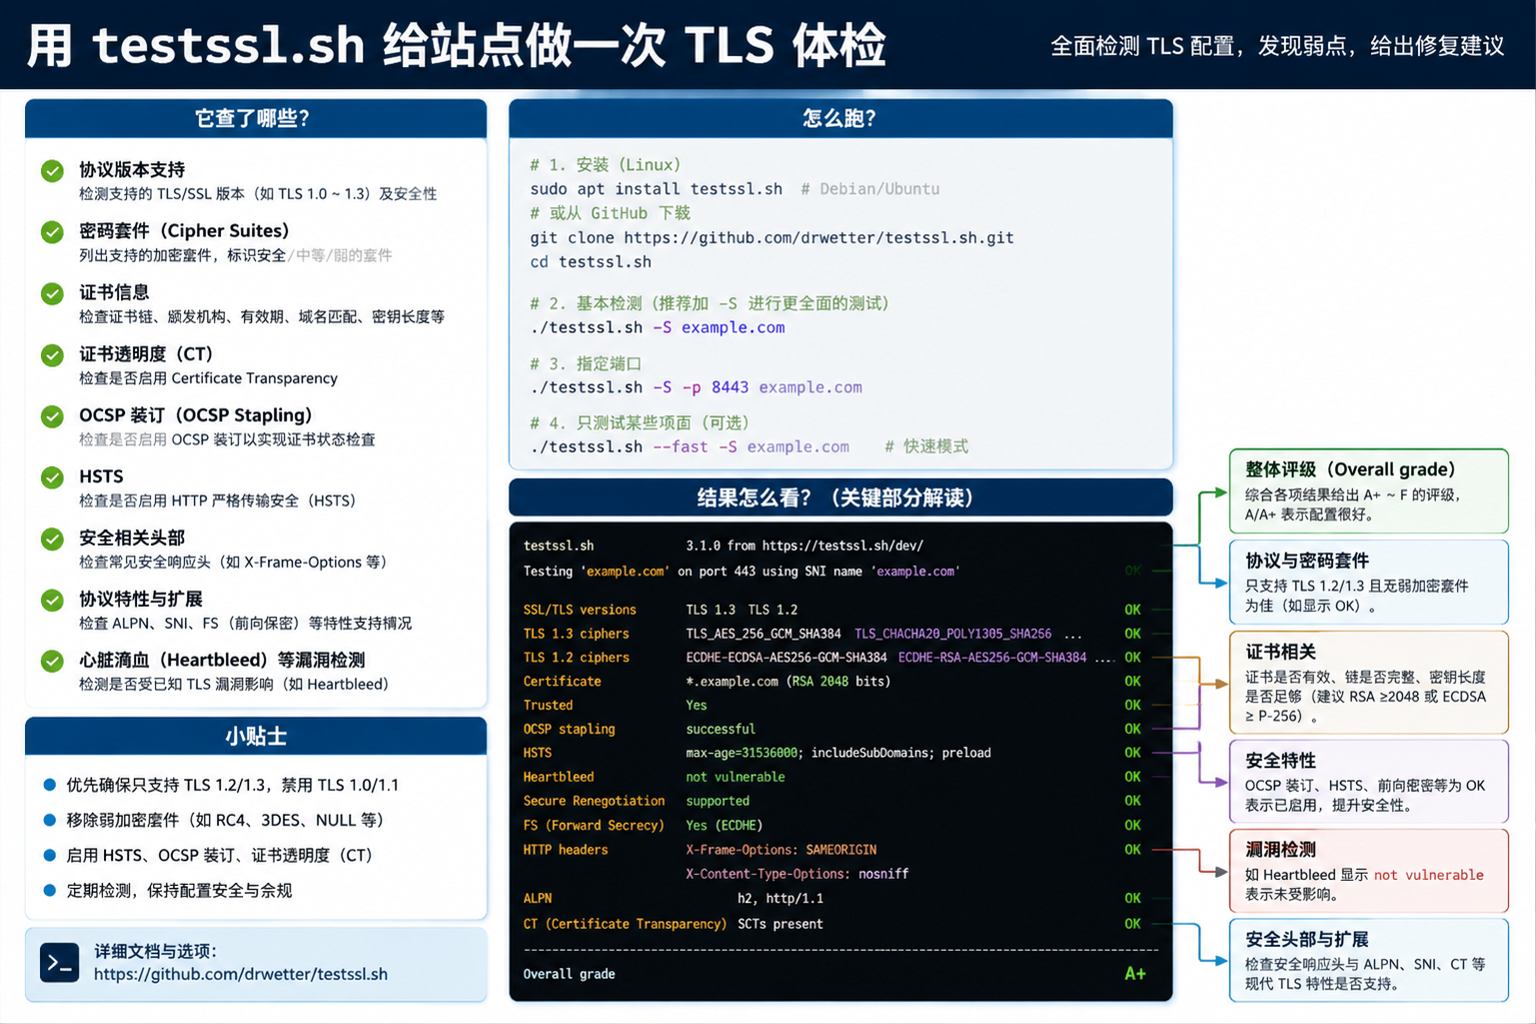Select the "TLS 1.3 ciphers" label
The width and height of the screenshot is (1536, 1024).
point(576,634)
